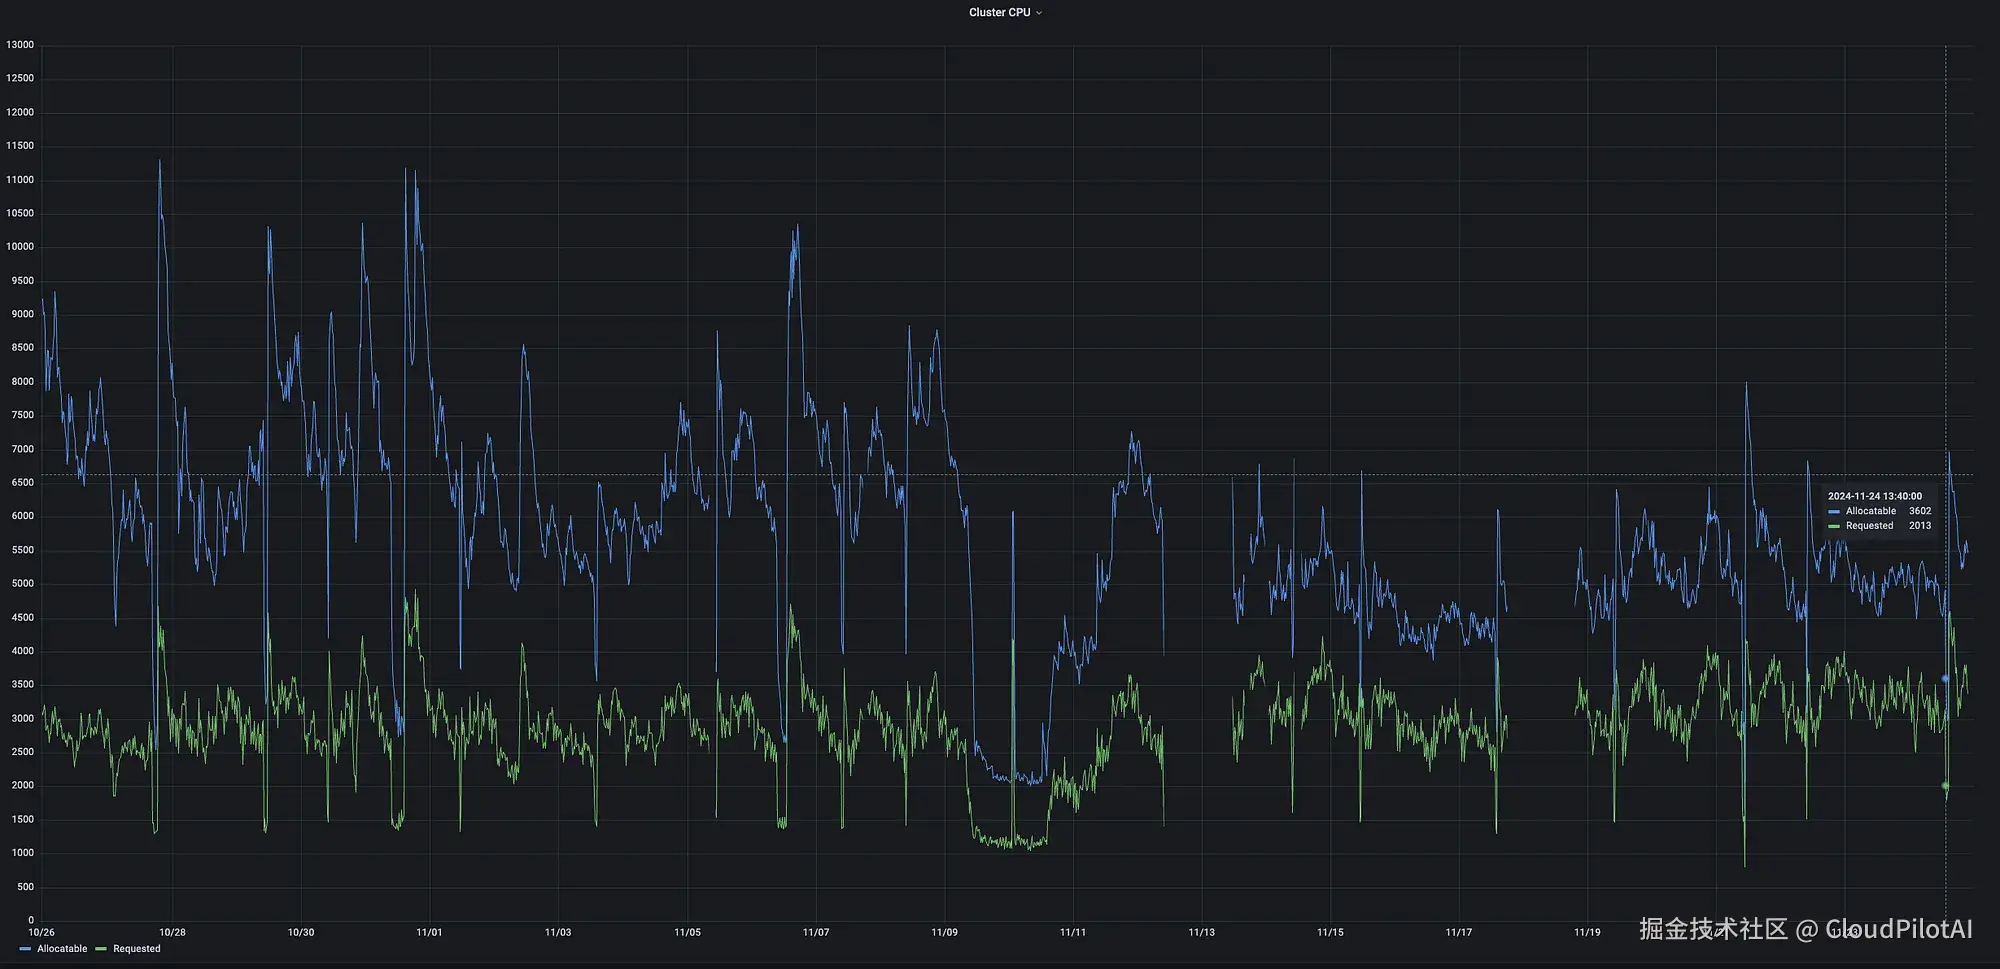The image size is (2000, 969).
Task: Click the tooltip timestamp 2024-11-24 13:40:00
Action: pyautogui.click(x=1875, y=496)
